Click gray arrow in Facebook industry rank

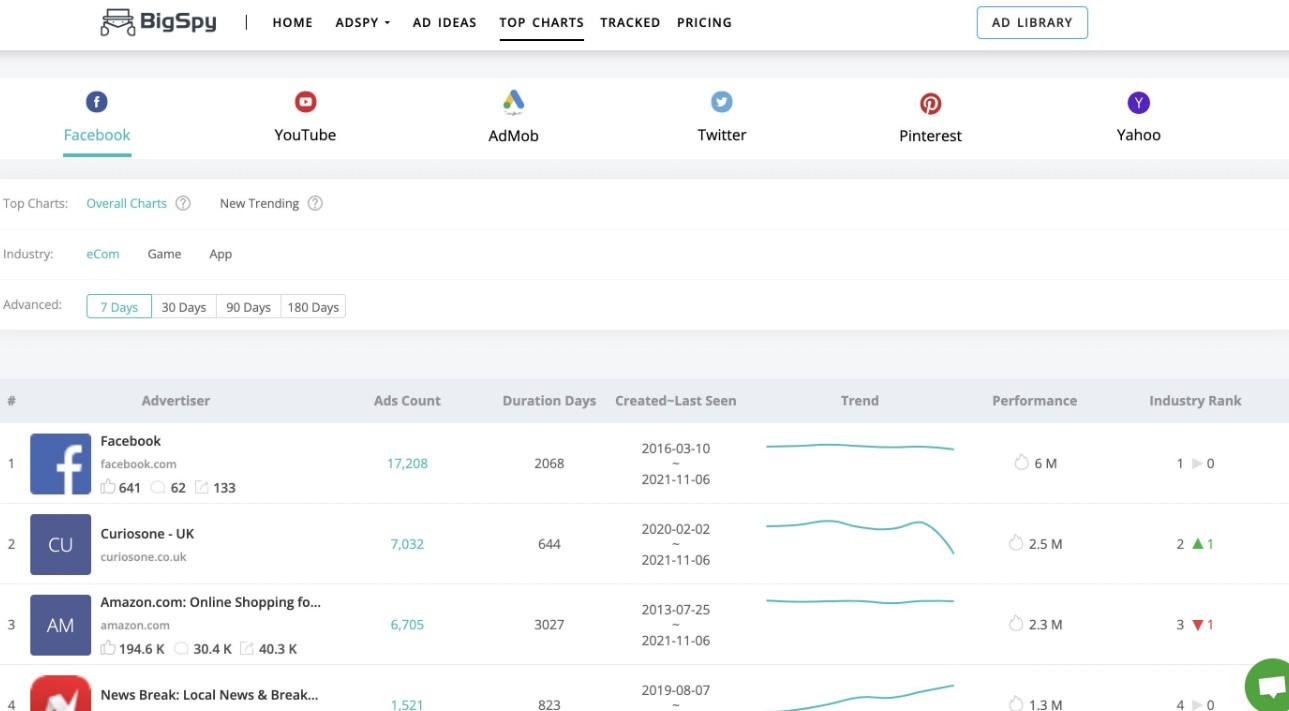(x=1197, y=464)
